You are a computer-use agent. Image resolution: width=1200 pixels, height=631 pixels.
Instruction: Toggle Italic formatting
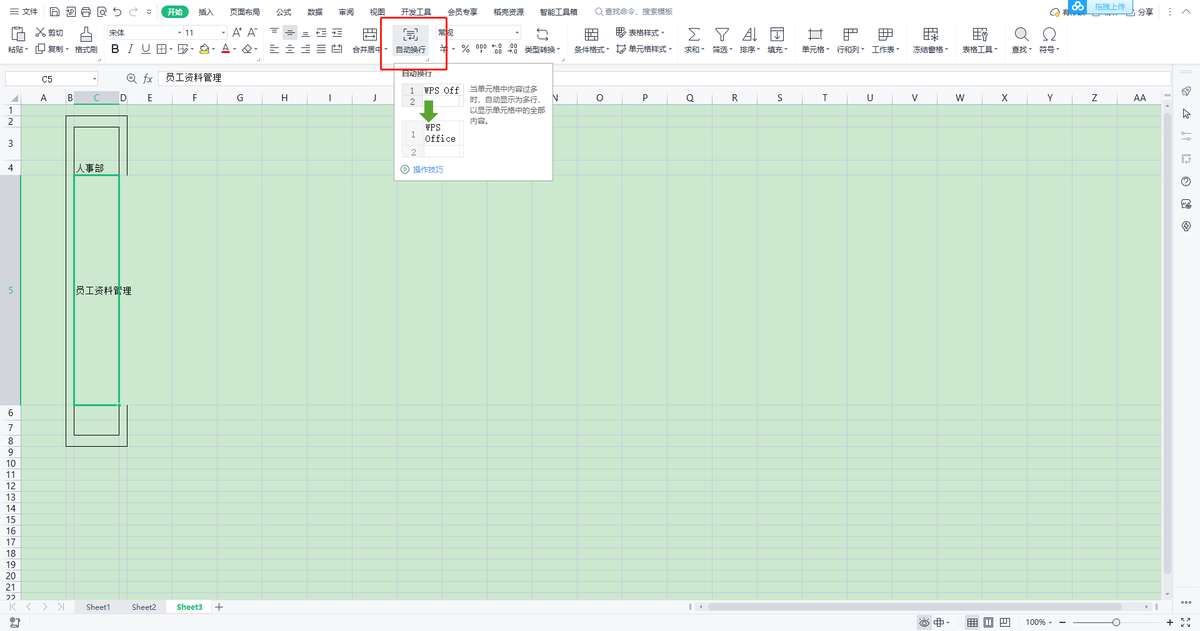131,49
